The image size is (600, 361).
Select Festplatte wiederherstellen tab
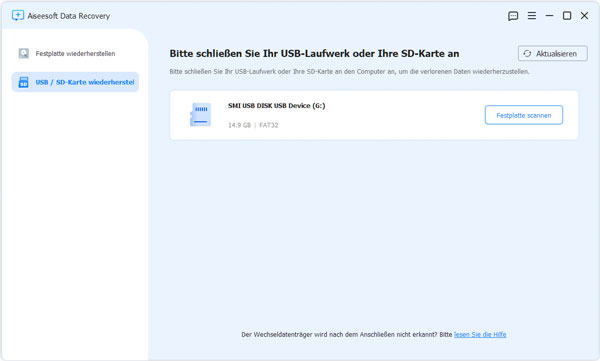pos(75,53)
